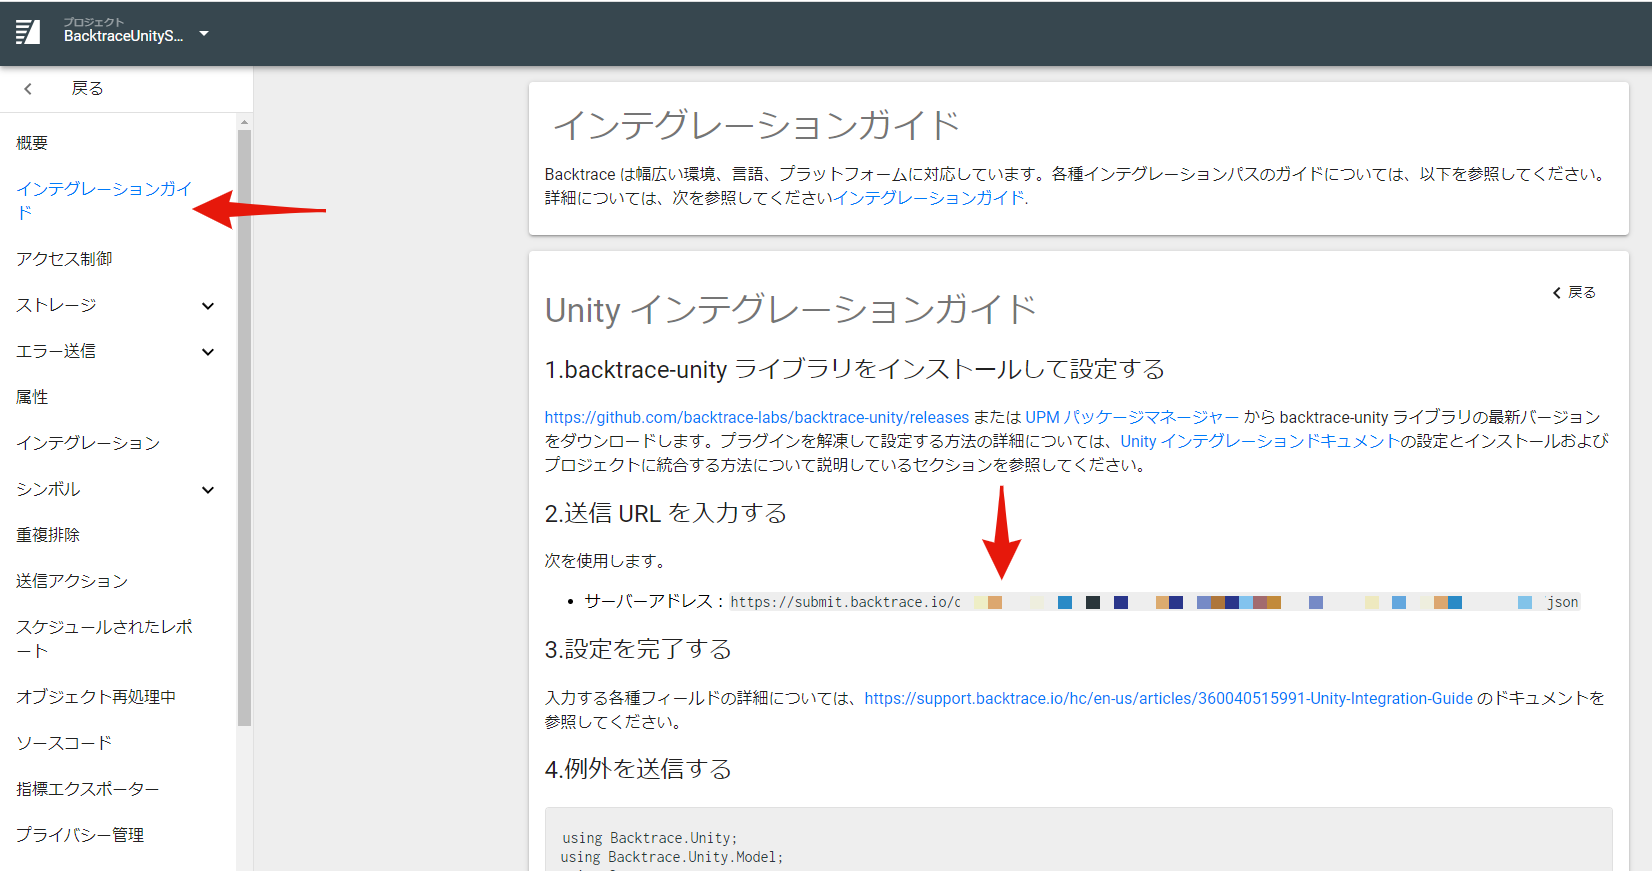Open the UPM パッケージマネージャー link
Screen dimensions: 1652x871
click(x=1132, y=417)
